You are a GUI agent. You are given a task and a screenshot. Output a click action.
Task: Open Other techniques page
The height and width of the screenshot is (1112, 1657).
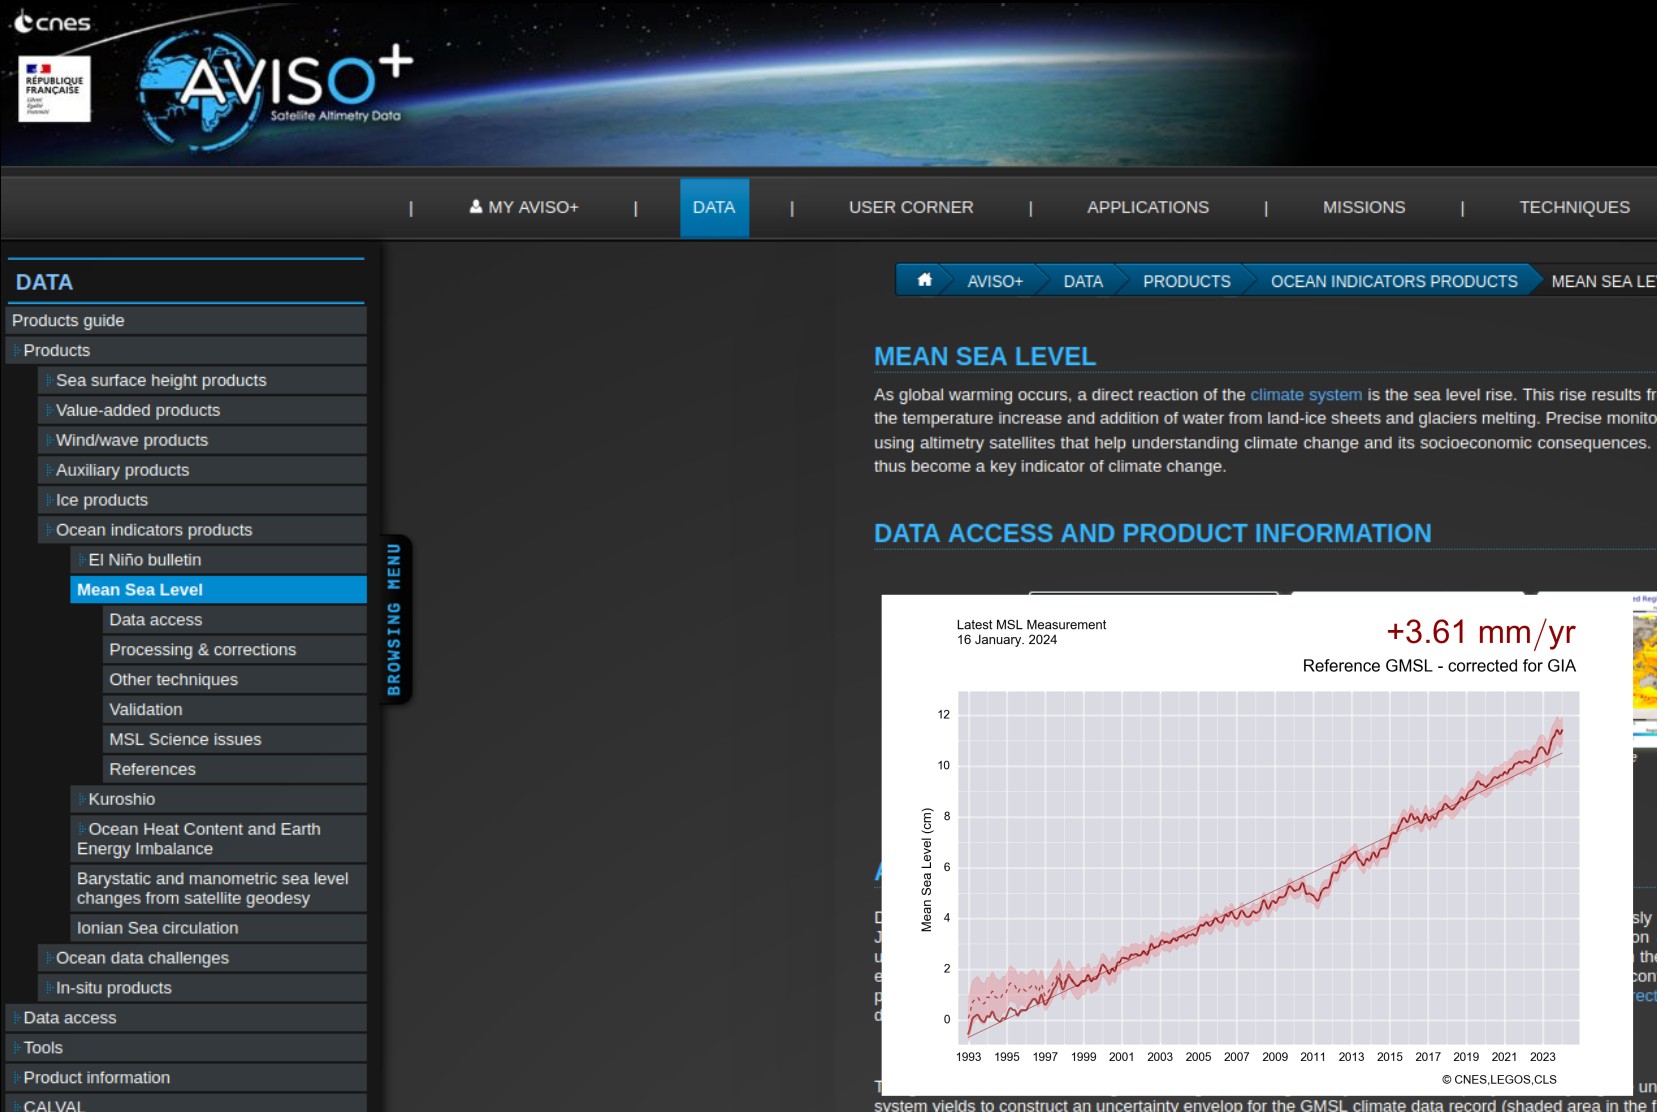pyautogui.click(x=234, y=680)
